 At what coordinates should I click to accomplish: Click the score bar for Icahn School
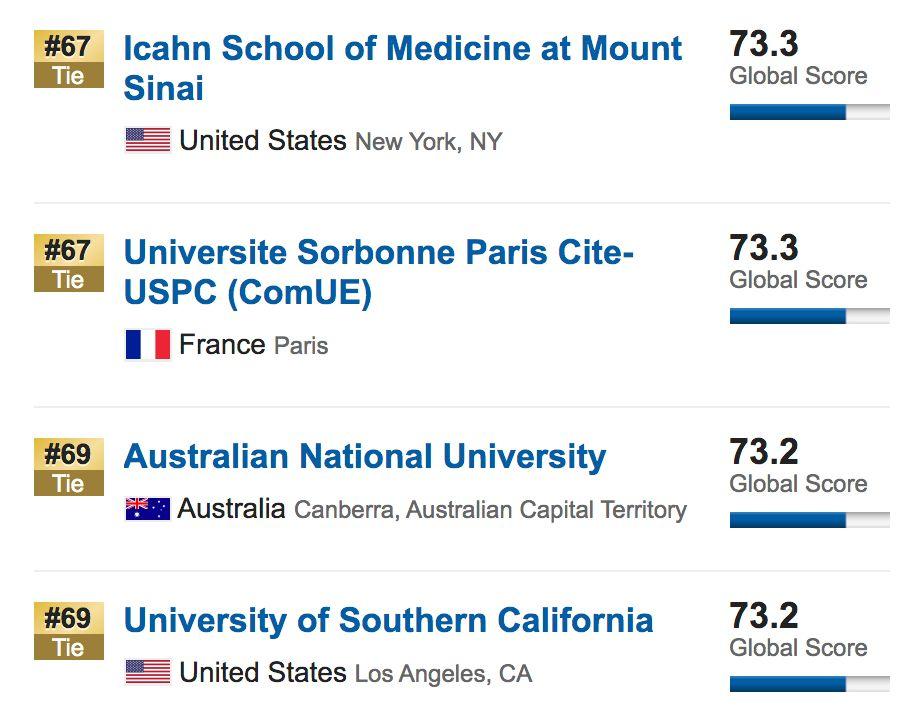click(x=809, y=112)
